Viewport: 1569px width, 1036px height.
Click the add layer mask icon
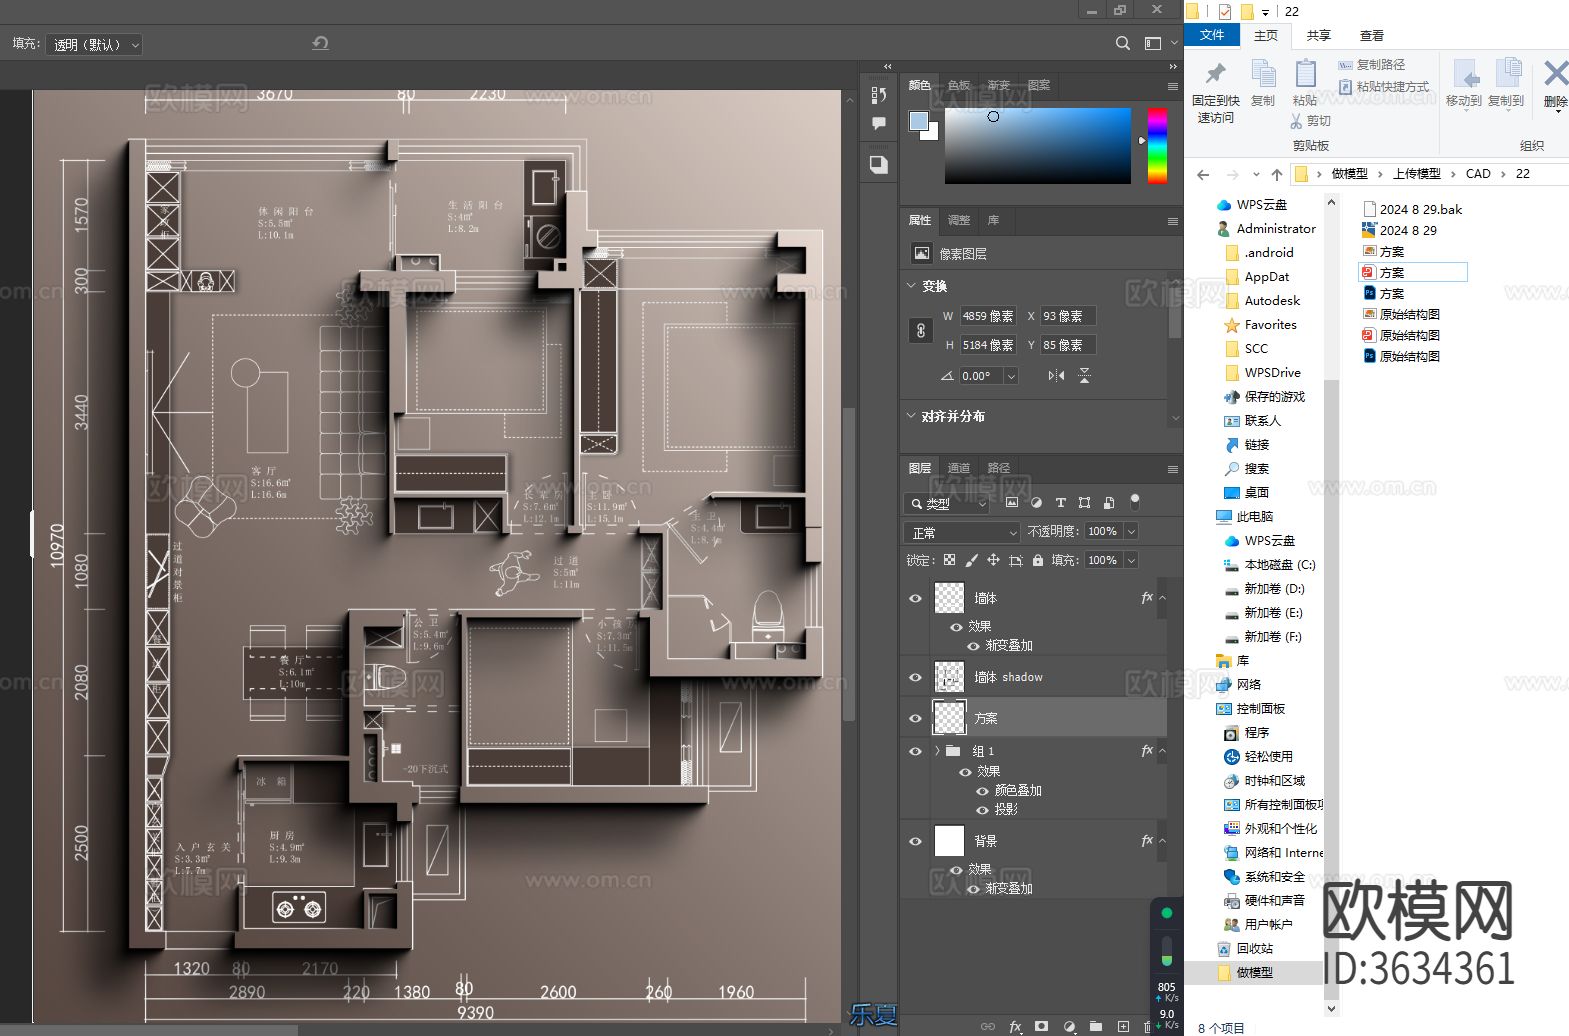pyautogui.click(x=1041, y=1026)
